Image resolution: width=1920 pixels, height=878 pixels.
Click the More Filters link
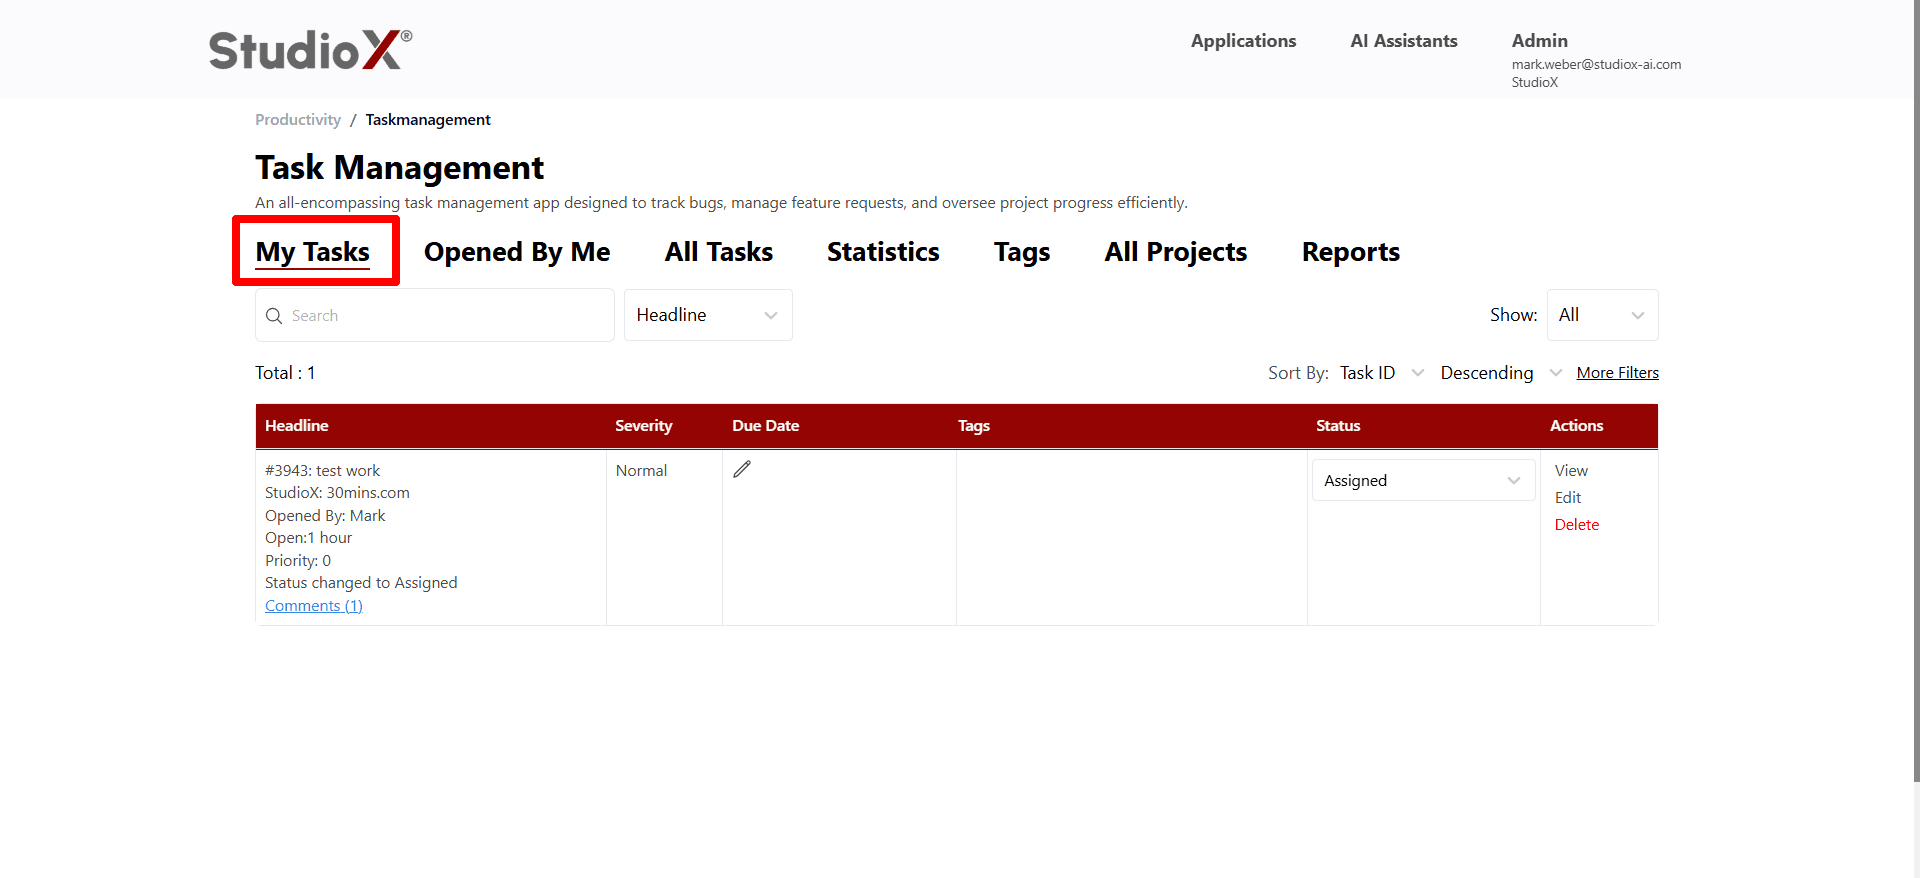1617,373
